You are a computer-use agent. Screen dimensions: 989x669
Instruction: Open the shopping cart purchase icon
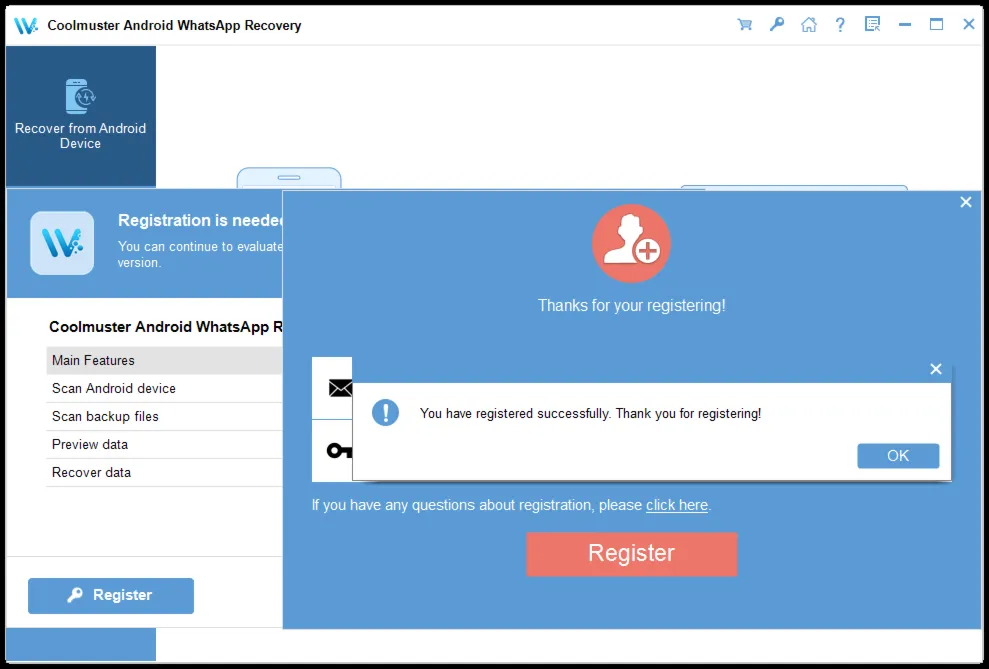[x=744, y=25]
